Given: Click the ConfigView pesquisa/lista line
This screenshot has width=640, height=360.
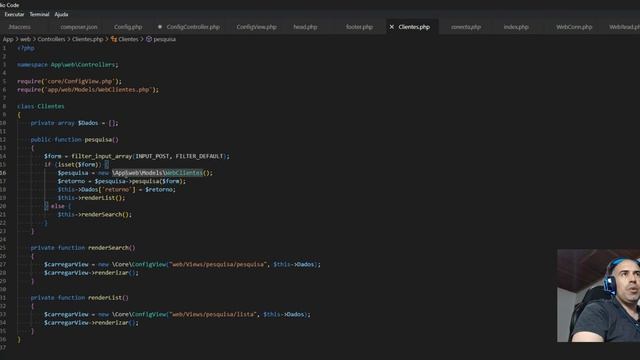Looking at the screenshot, I should coord(177,314).
